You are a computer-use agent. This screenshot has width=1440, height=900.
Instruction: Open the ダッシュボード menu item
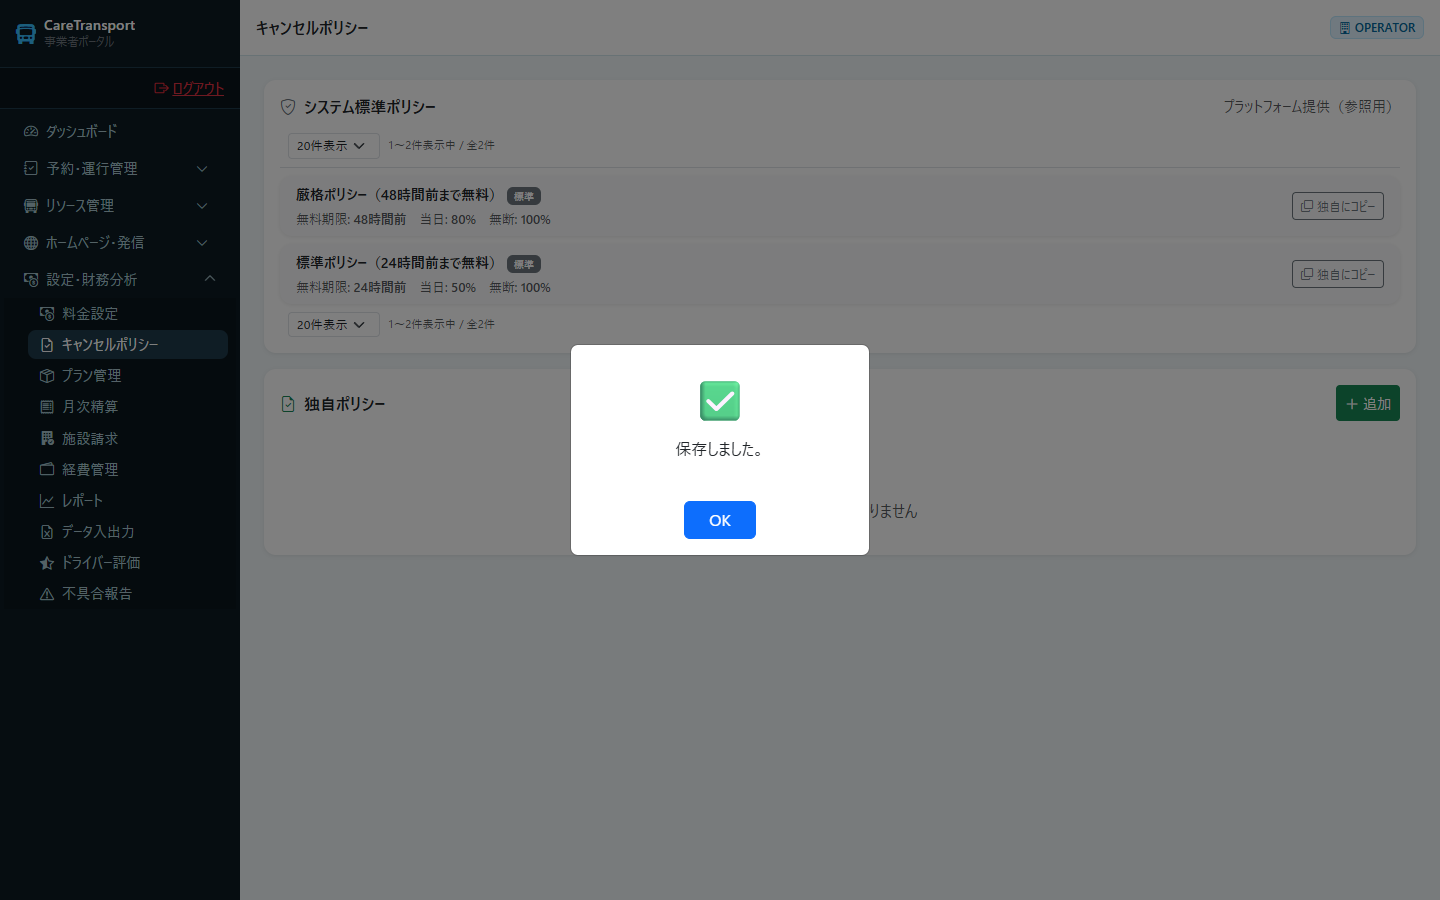(120, 131)
